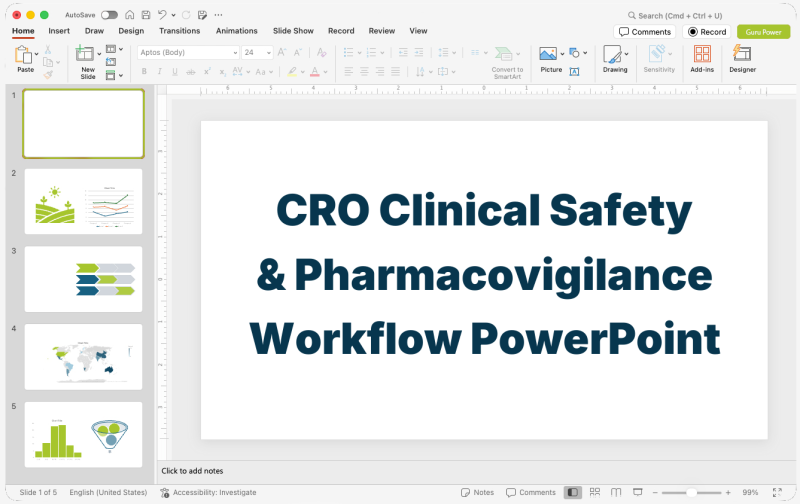Viewport: 800px width, 504px height.
Task: Open the ellipsis More options in title bar
Action: pyautogui.click(x=218, y=15)
